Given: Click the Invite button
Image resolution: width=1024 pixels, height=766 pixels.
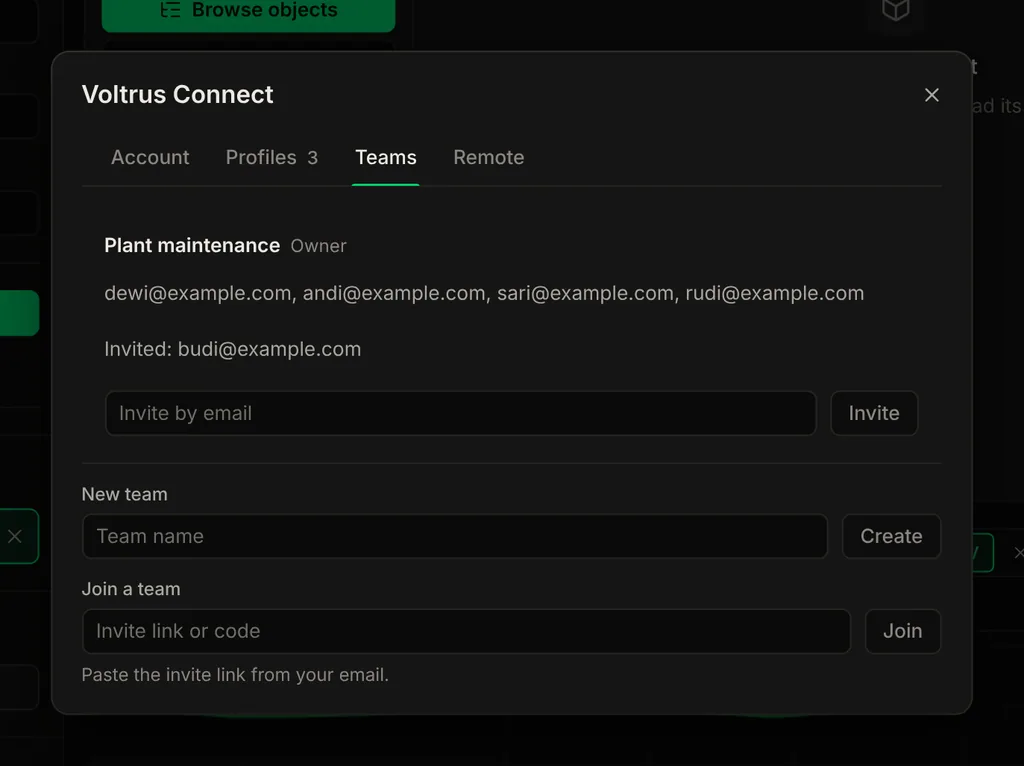Looking at the screenshot, I should [x=874, y=413].
